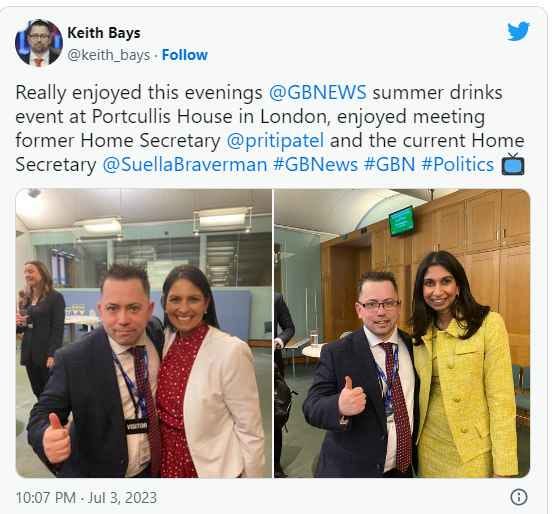Click the green wall screen in right photo

click(x=402, y=221)
